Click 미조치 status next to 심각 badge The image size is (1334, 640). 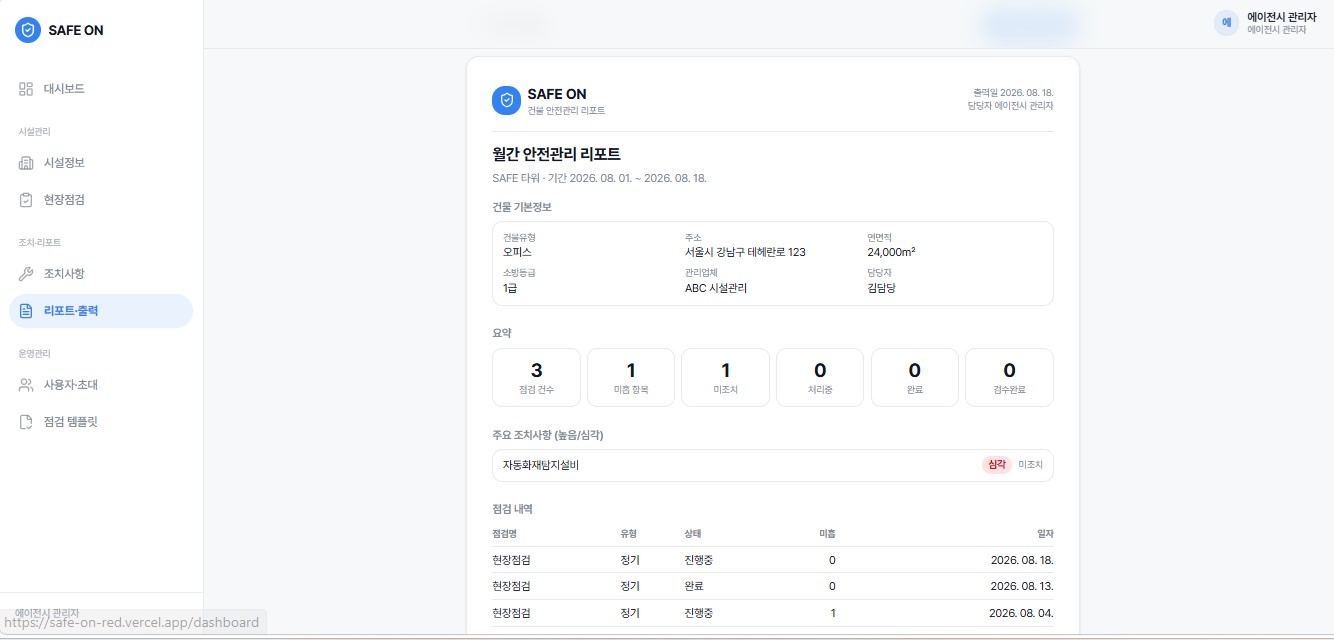[x=1030, y=465]
